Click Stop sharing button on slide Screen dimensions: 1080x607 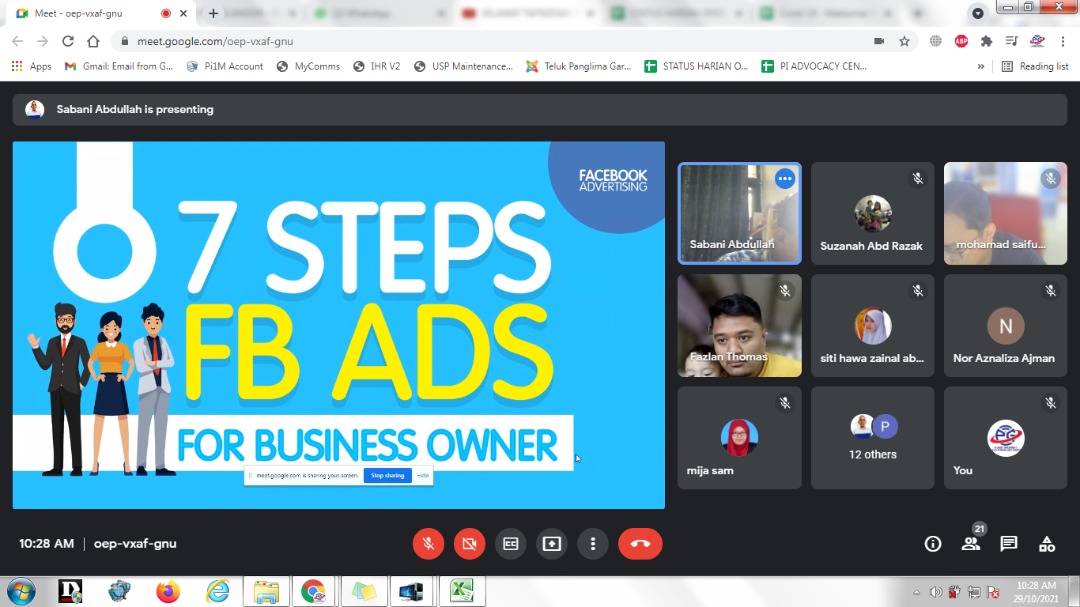point(388,475)
